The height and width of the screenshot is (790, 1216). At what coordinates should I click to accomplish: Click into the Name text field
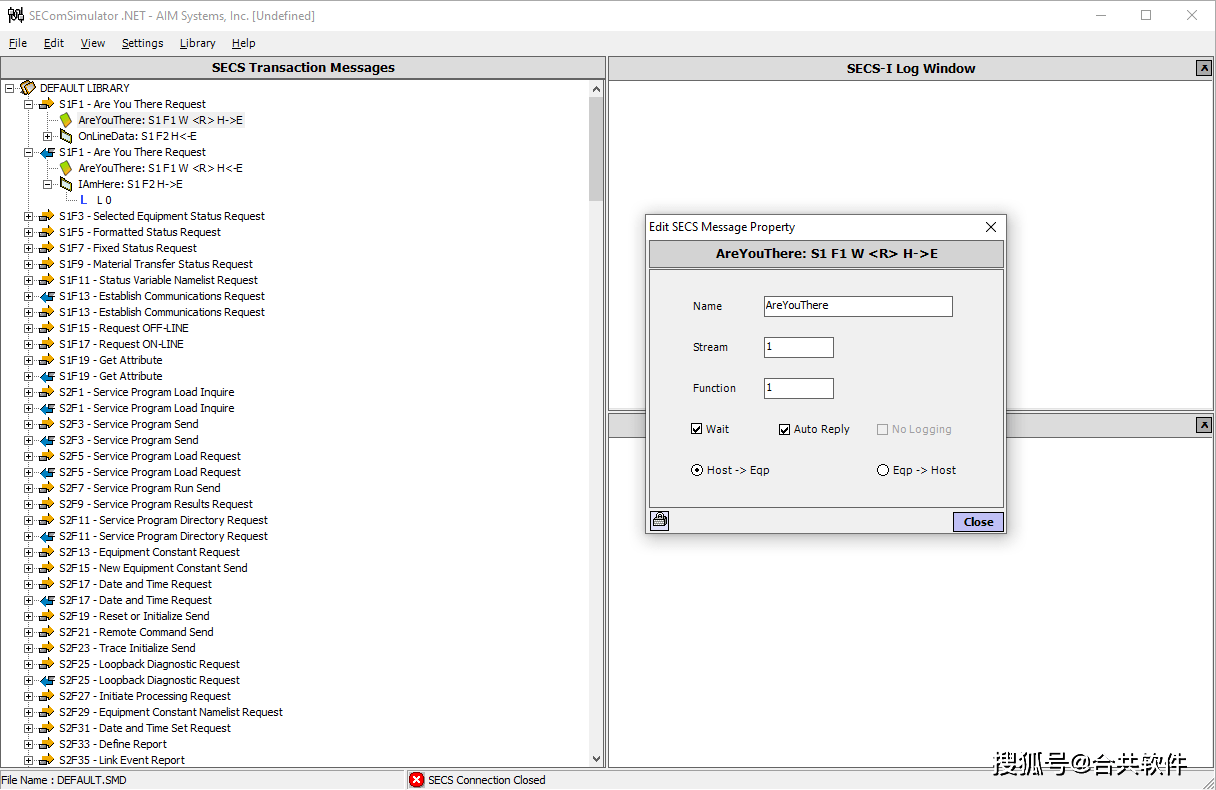point(857,306)
